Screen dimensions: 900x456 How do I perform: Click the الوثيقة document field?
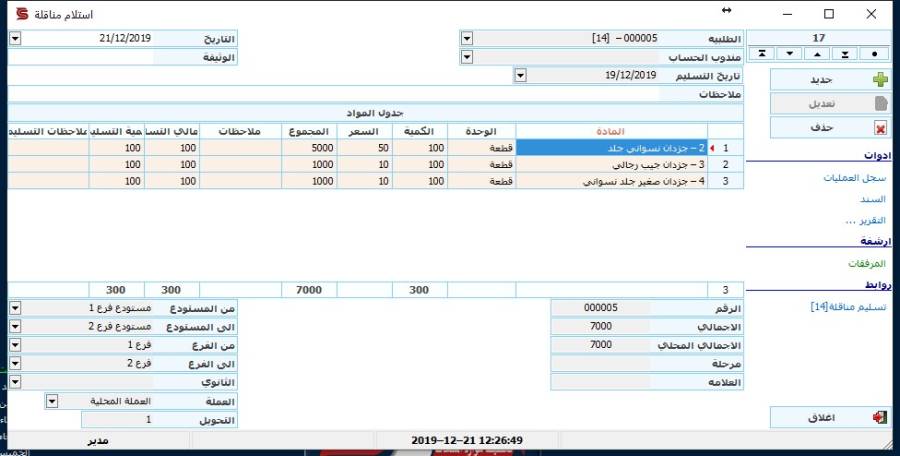tap(81, 57)
